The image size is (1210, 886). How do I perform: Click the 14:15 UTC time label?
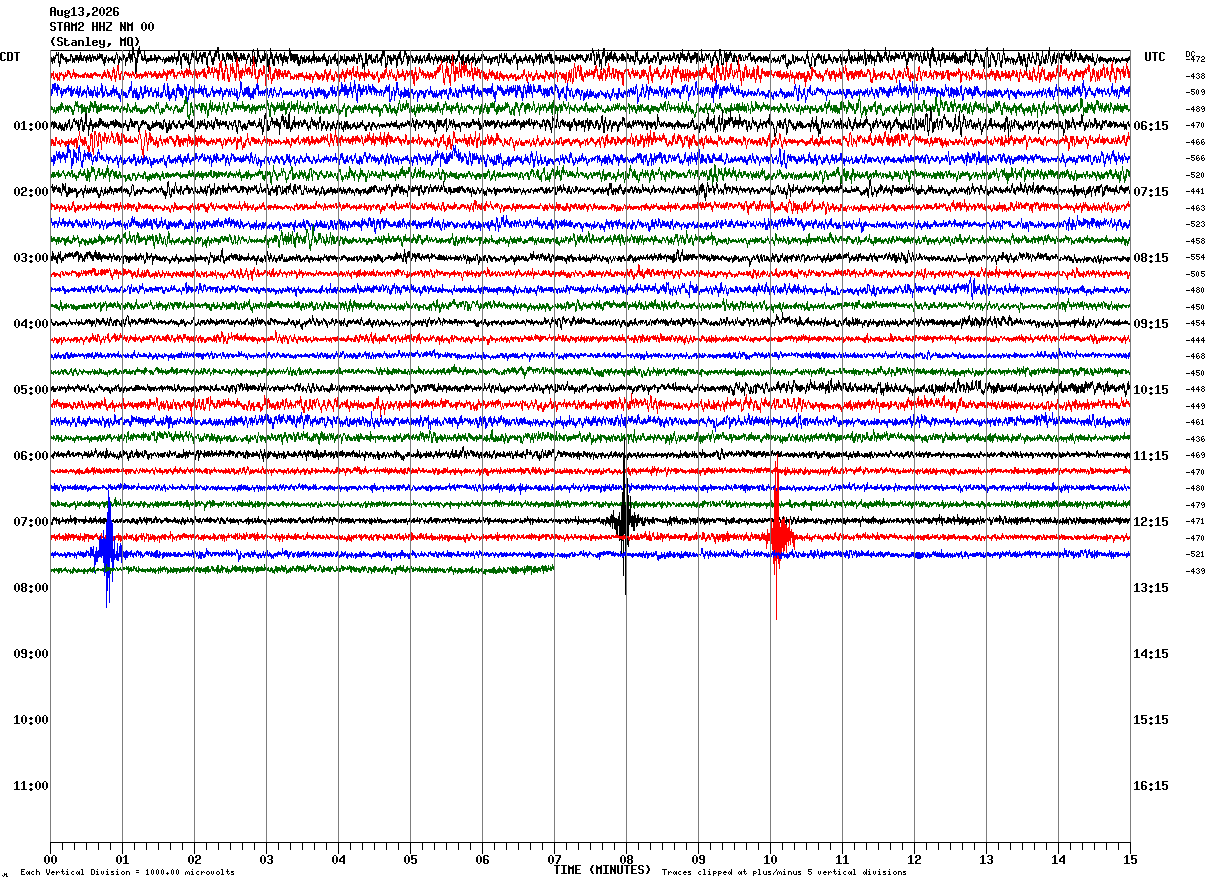[x=1152, y=654]
